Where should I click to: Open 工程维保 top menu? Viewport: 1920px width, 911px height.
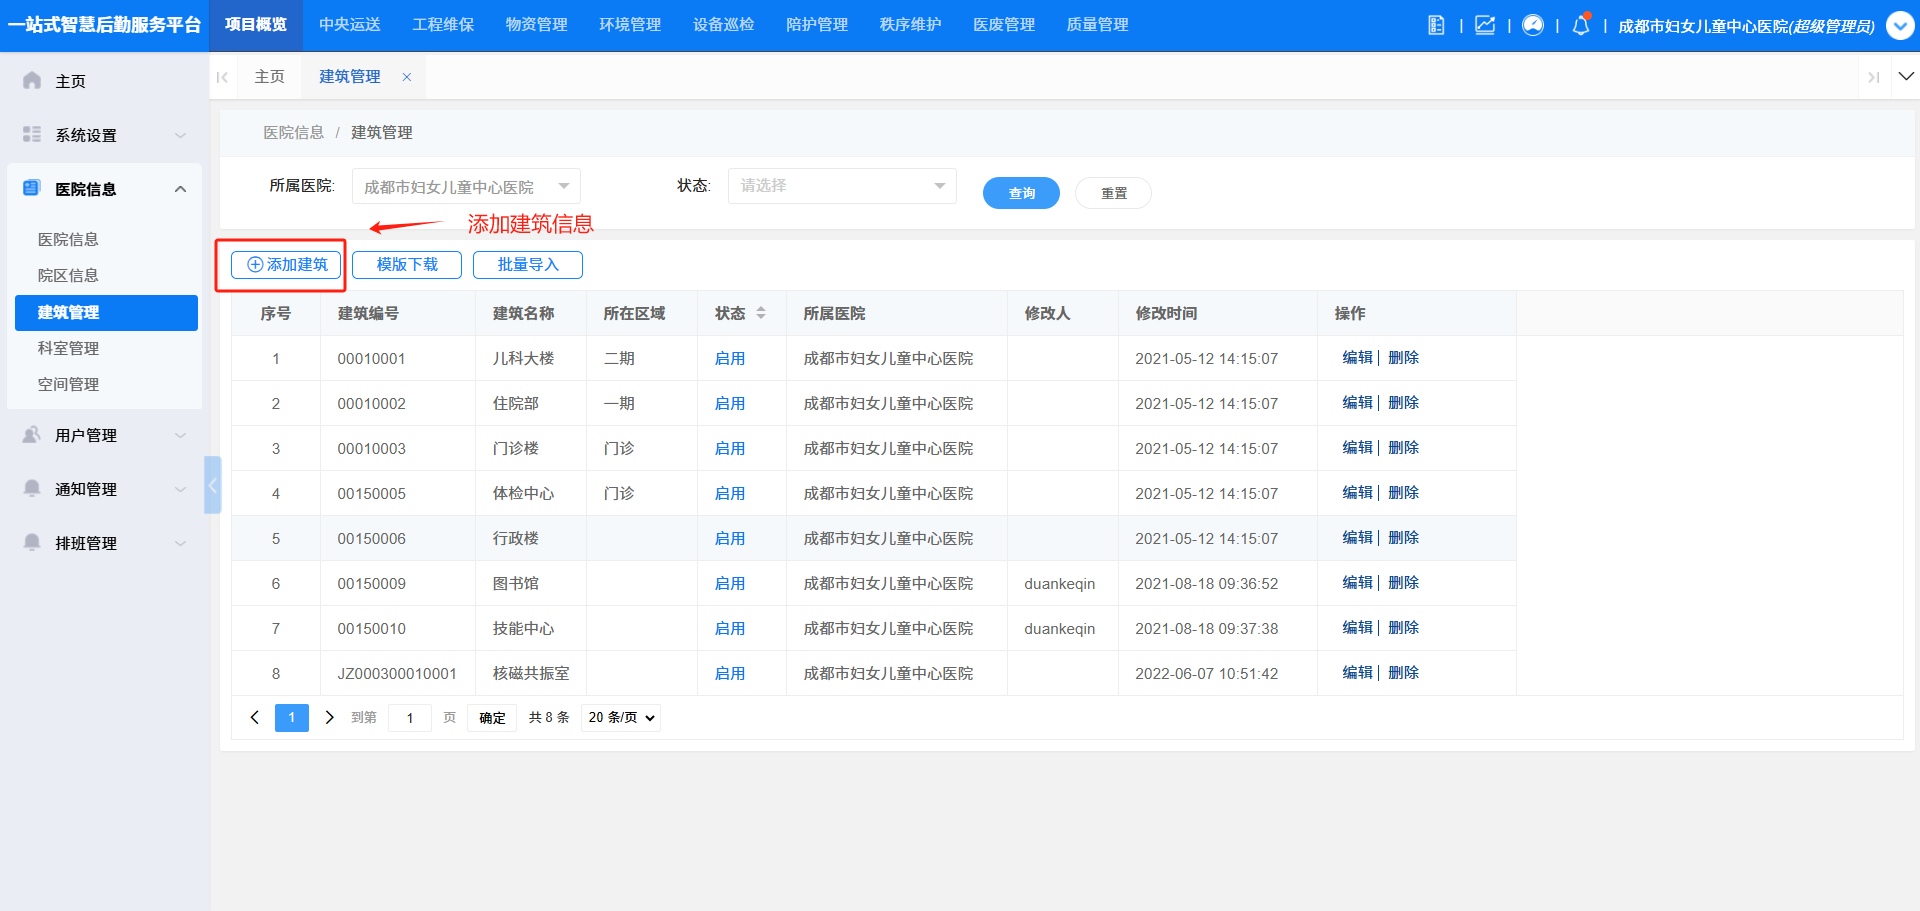tap(443, 25)
